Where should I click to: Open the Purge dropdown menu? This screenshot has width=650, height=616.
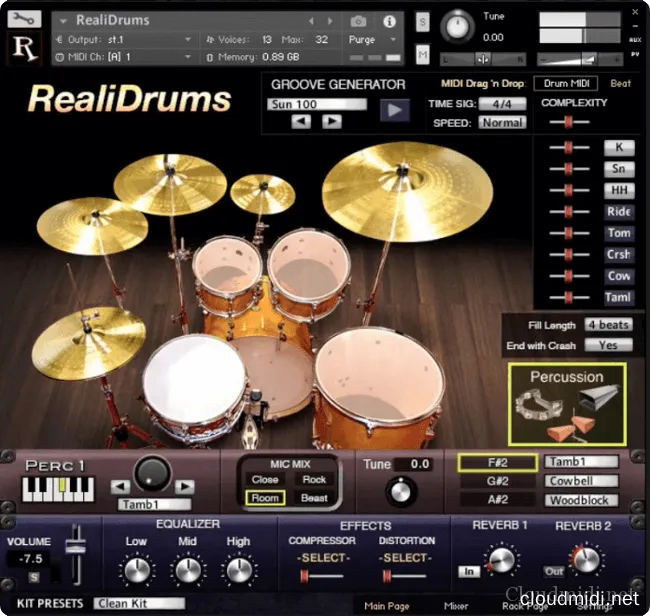[x=372, y=39]
